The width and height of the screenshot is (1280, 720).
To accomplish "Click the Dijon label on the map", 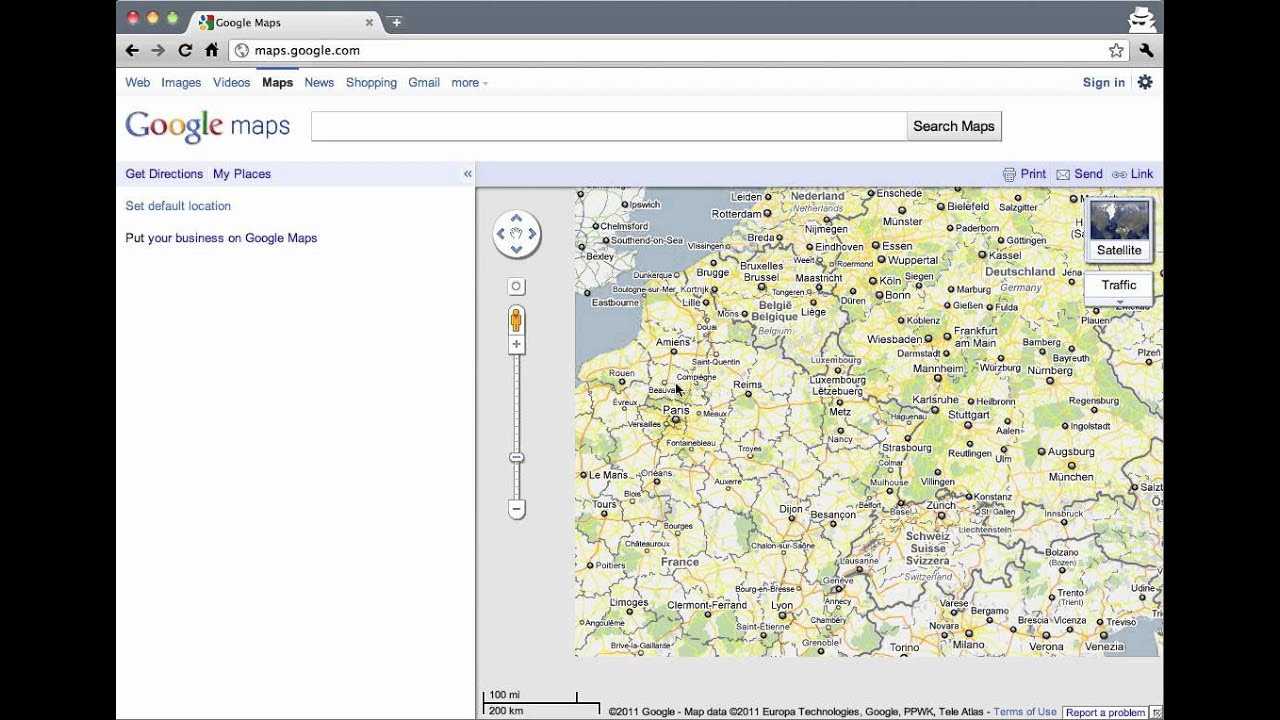I will point(791,509).
